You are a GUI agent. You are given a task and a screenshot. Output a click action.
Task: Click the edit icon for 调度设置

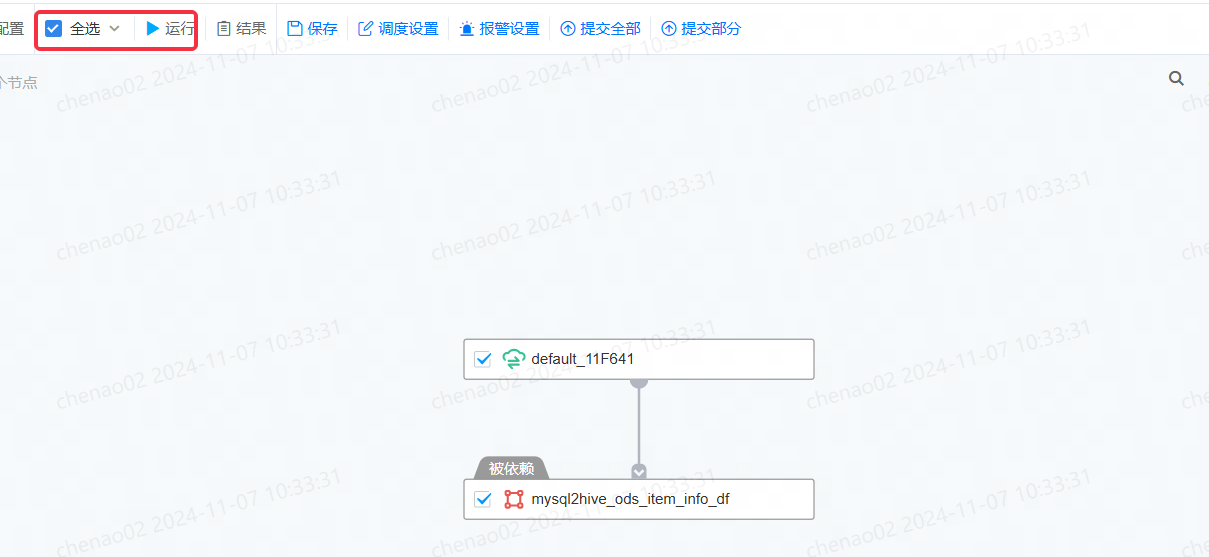(x=366, y=29)
